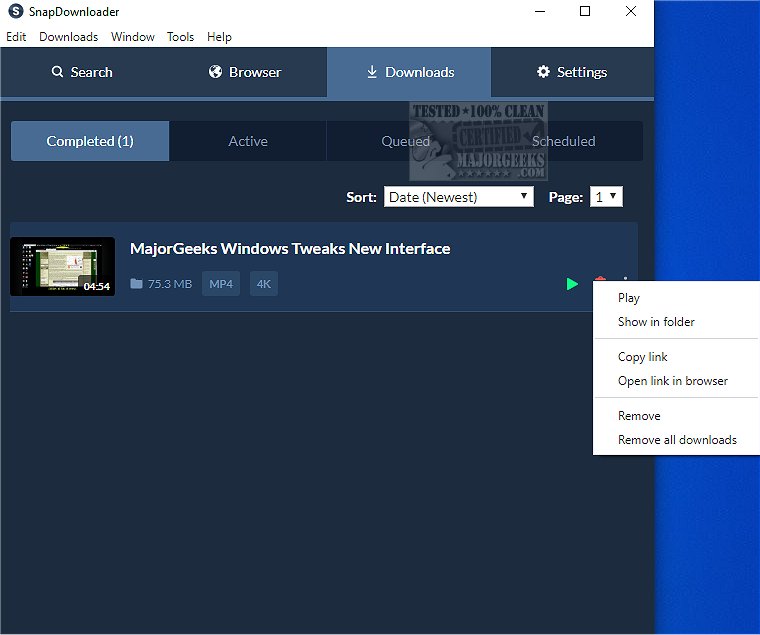Switch to the Browser tab
This screenshot has height=635, width=760.
245,72
